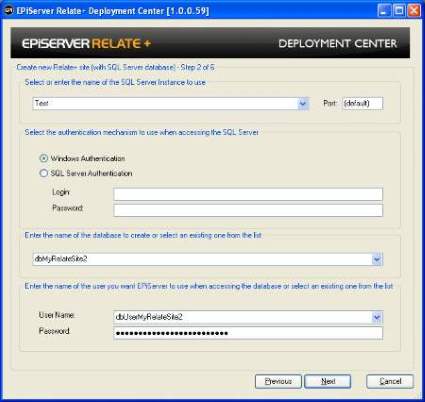Click the 'Port' label
Image resolution: width=425 pixels, height=402 pixels.
pos(330,103)
